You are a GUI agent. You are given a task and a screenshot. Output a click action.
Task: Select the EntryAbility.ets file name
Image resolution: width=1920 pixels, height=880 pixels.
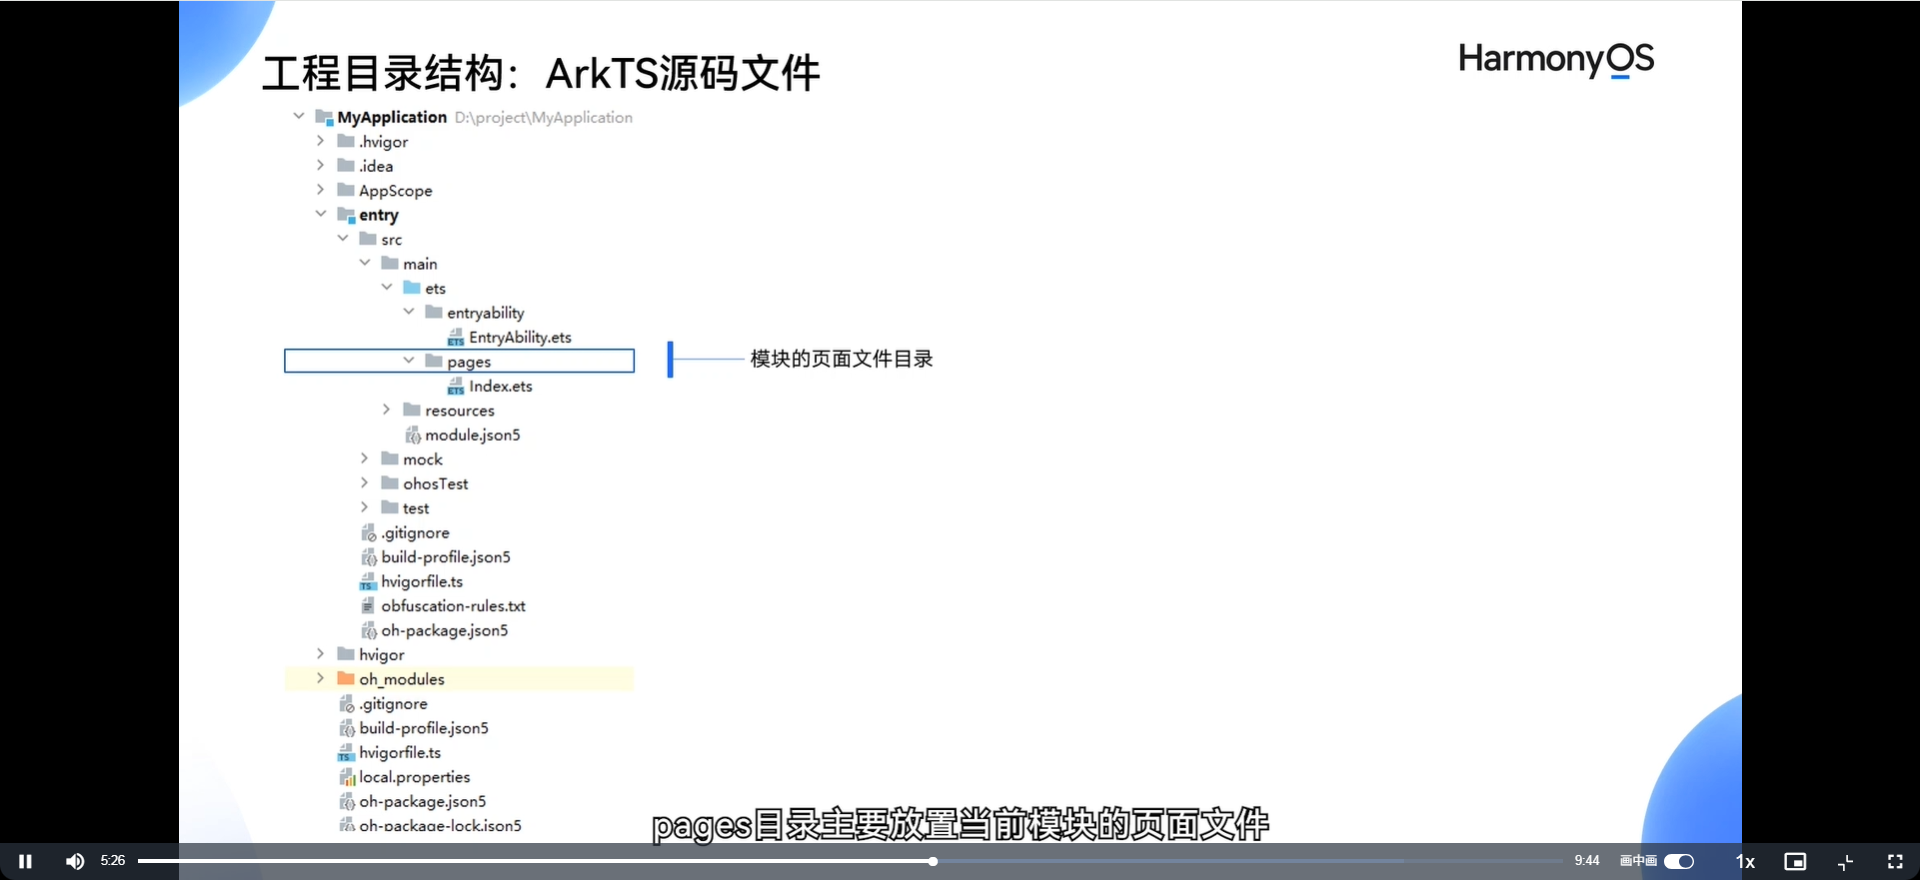click(x=520, y=337)
